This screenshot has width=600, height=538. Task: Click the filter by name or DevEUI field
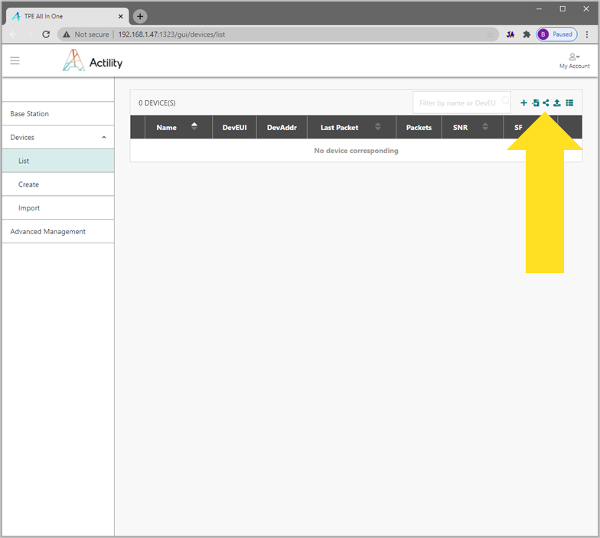pos(460,103)
